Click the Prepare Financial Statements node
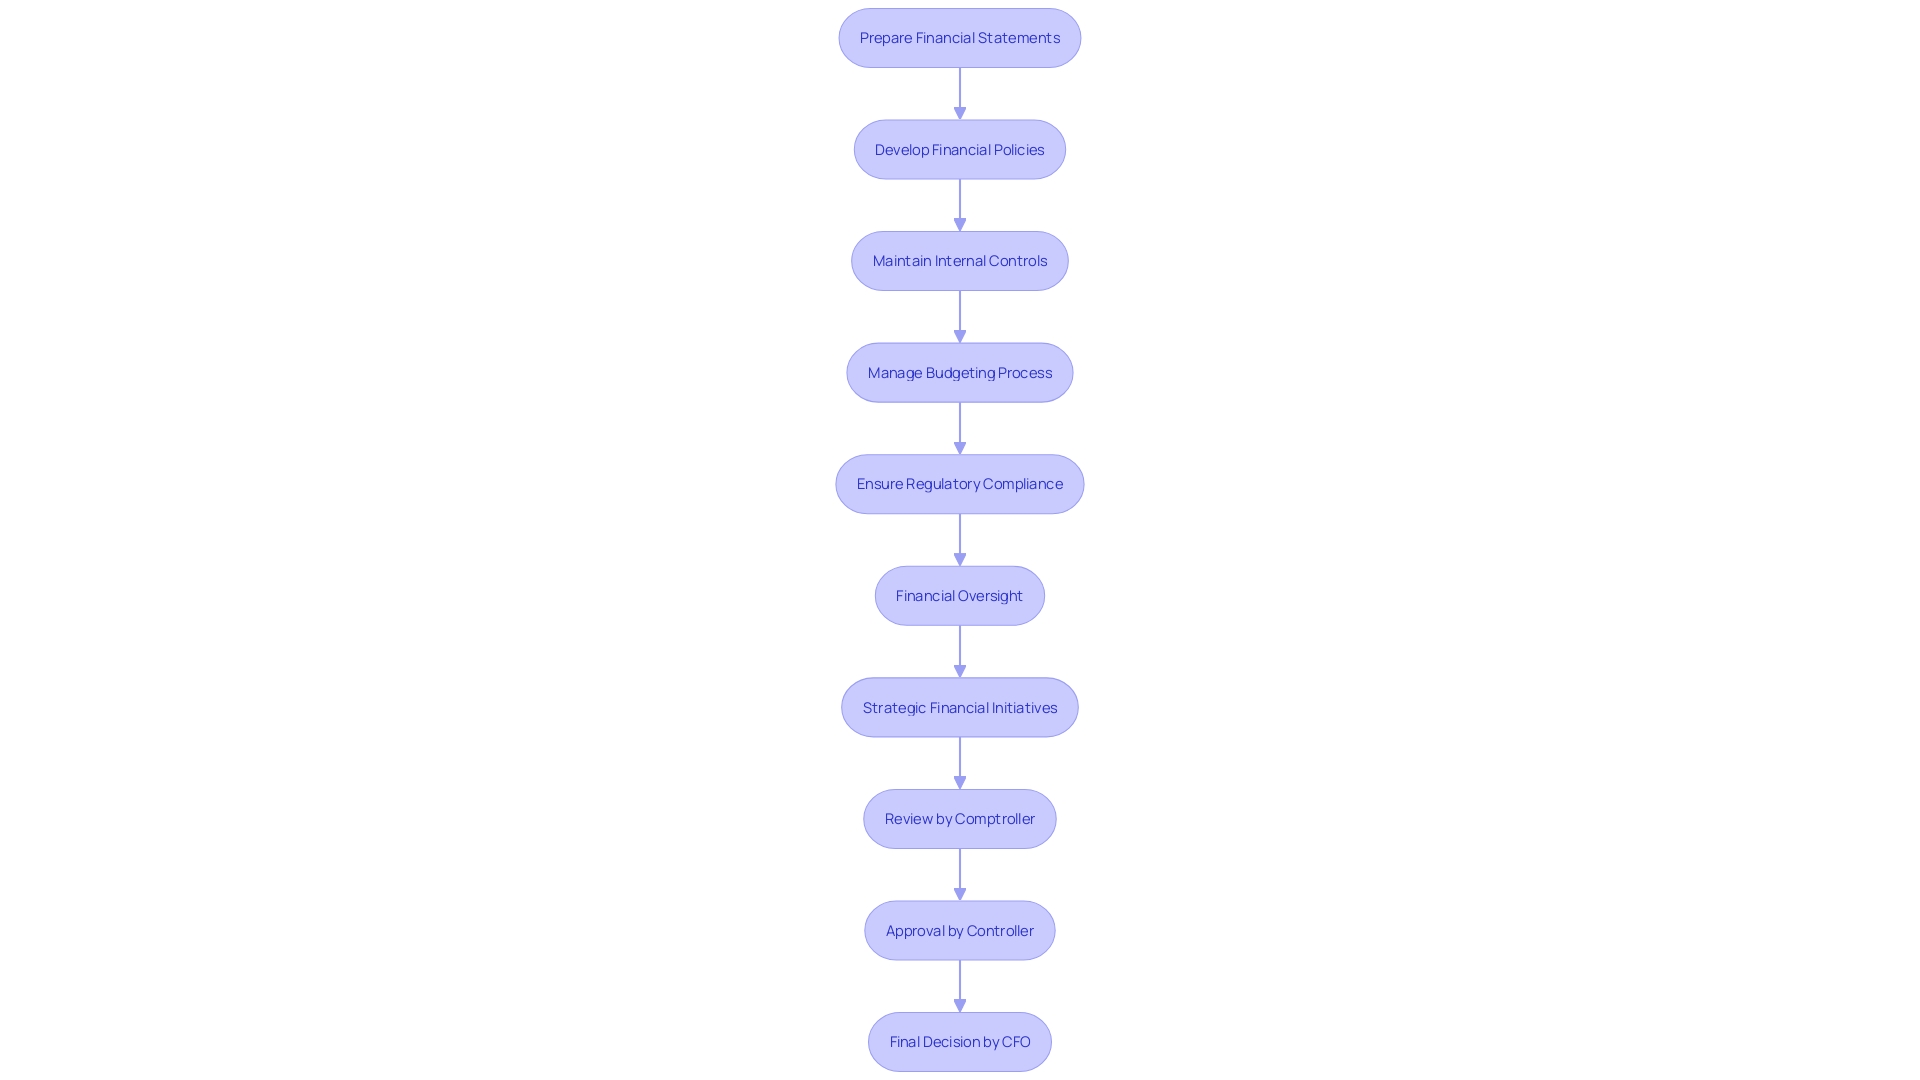This screenshot has width=1920, height=1080. point(960,37)
